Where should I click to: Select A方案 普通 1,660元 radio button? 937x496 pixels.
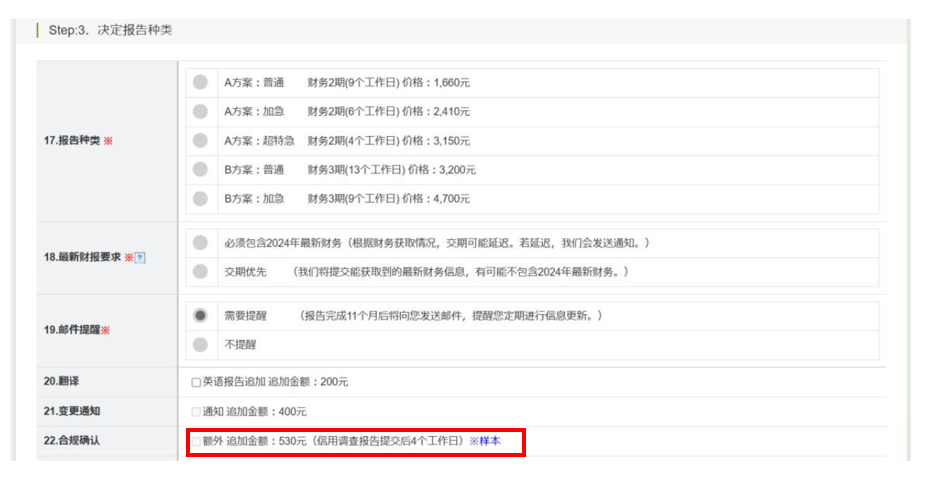[201, 82]
